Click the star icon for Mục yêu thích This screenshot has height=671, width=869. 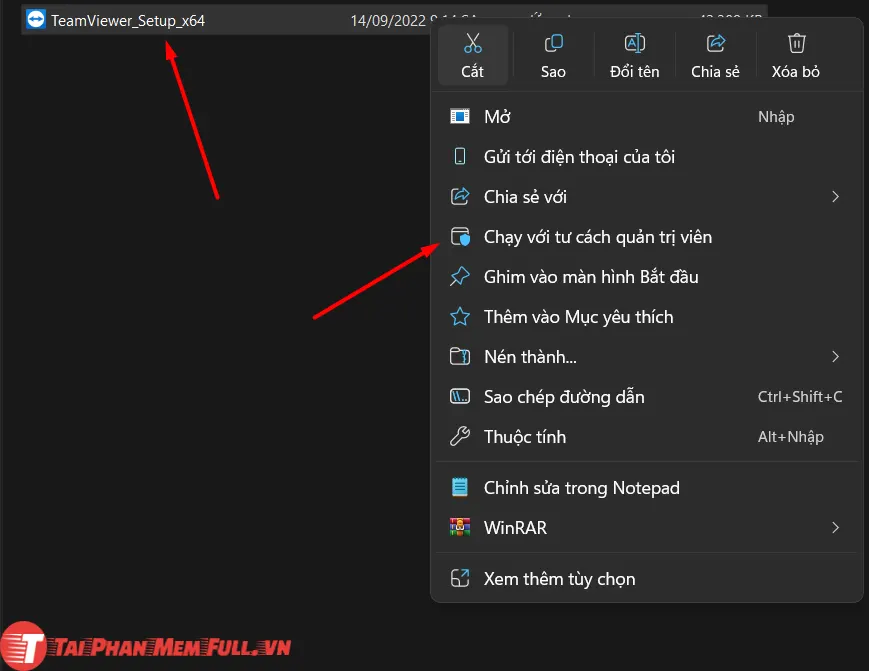pos(460,317)
